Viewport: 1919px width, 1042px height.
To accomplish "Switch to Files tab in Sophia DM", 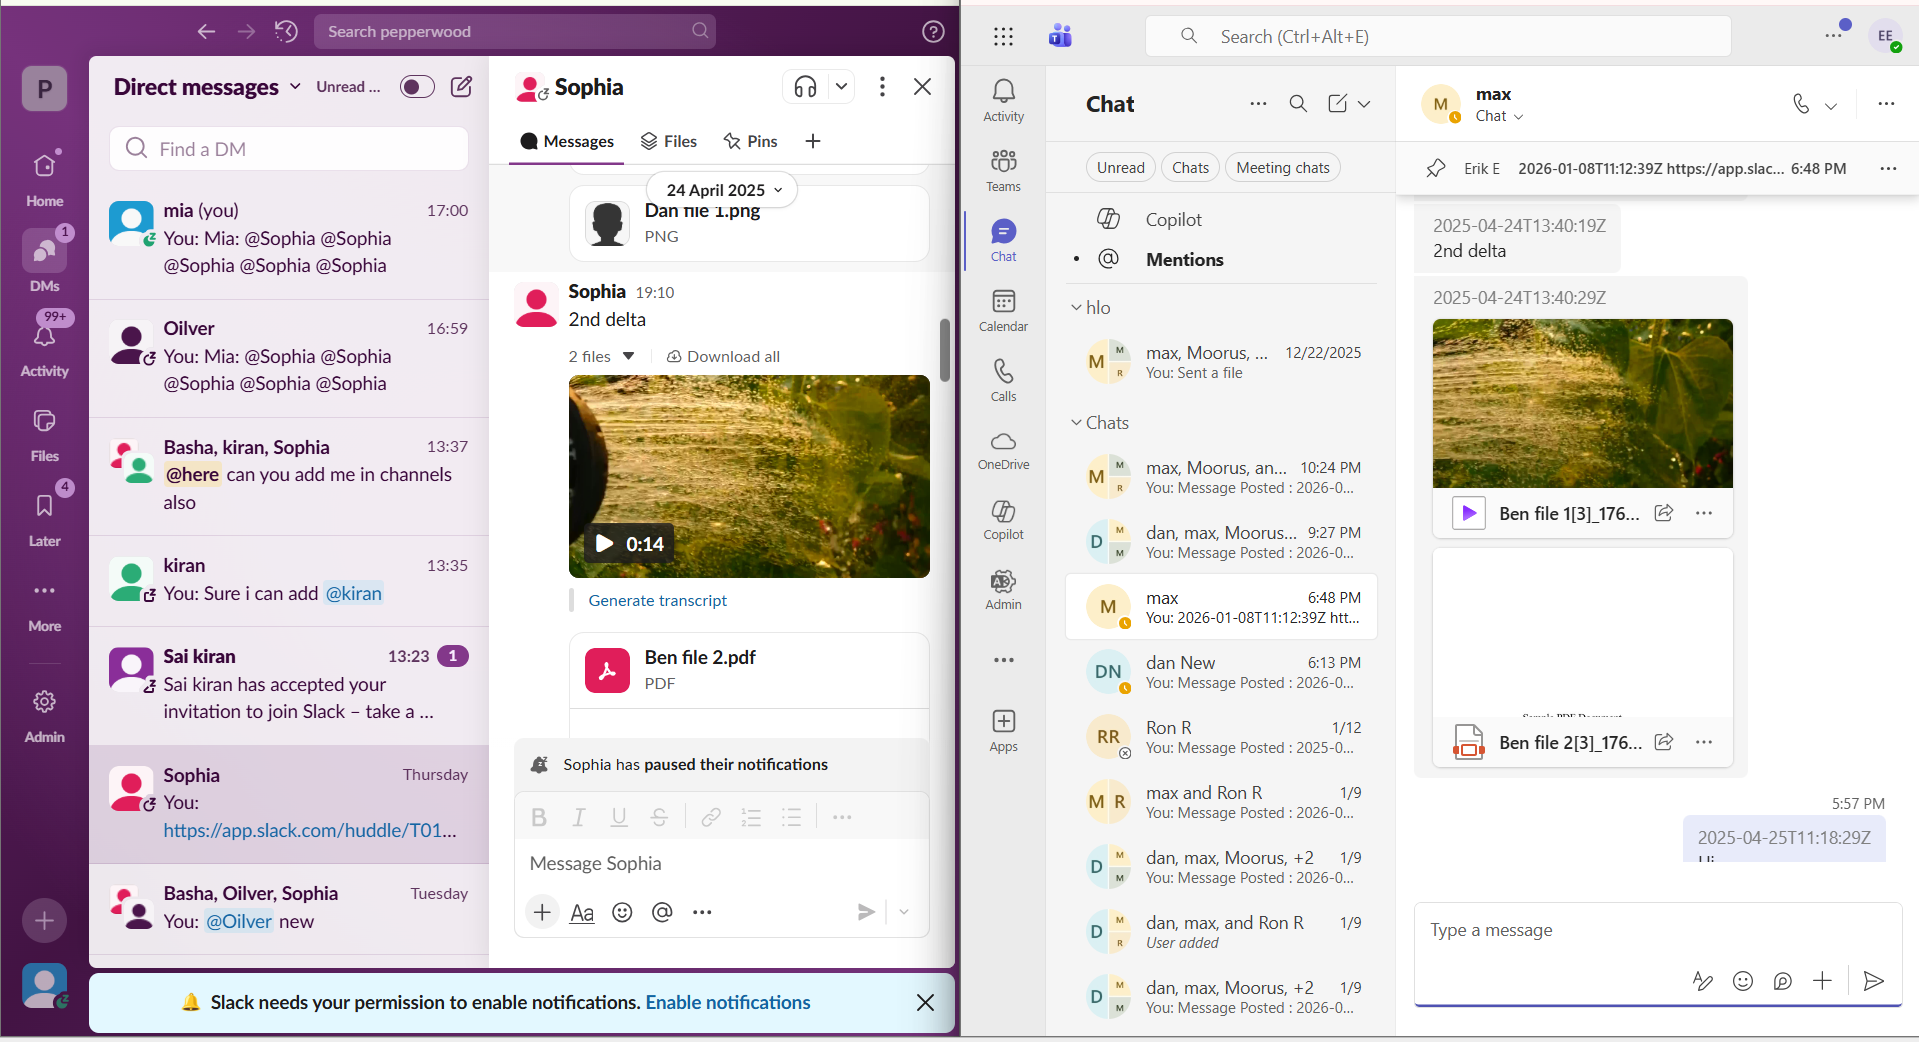I will 668,142.
